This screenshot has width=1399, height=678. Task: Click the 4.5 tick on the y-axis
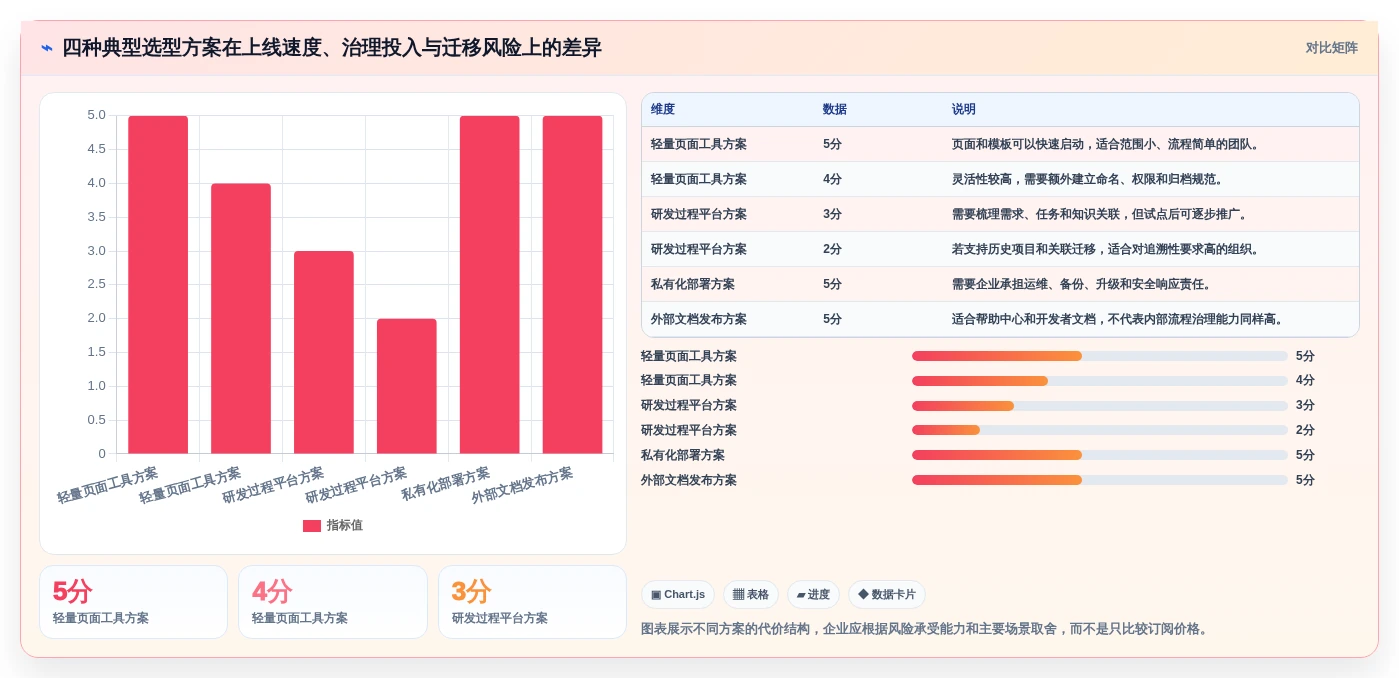(x=96, y=149)
